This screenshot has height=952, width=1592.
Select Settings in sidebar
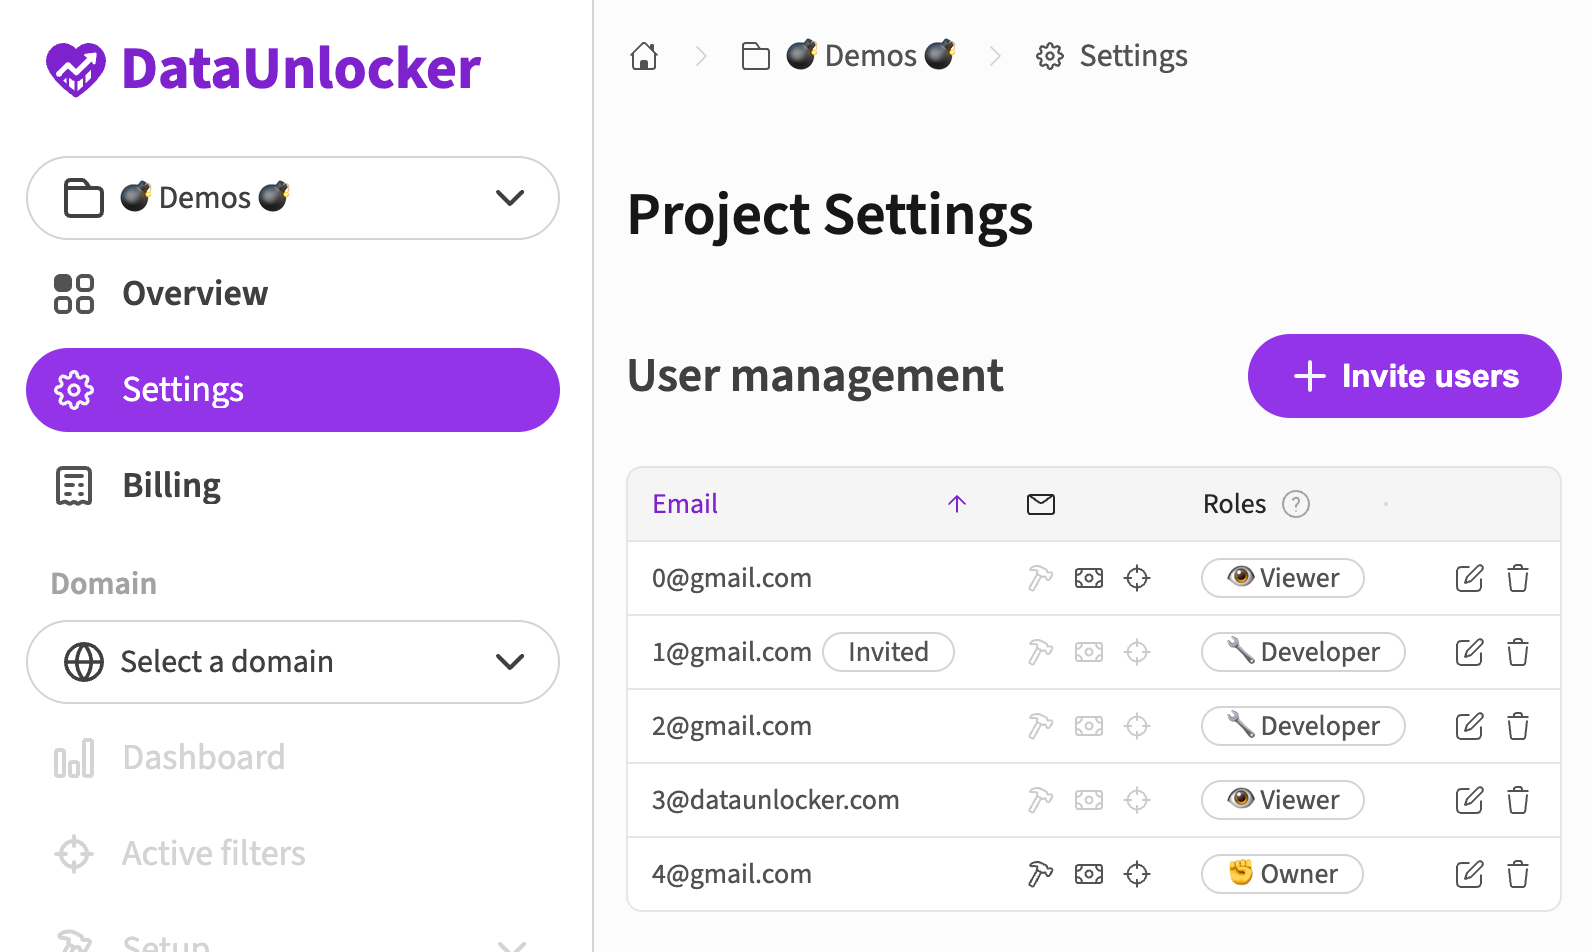(x=293, y=390)
